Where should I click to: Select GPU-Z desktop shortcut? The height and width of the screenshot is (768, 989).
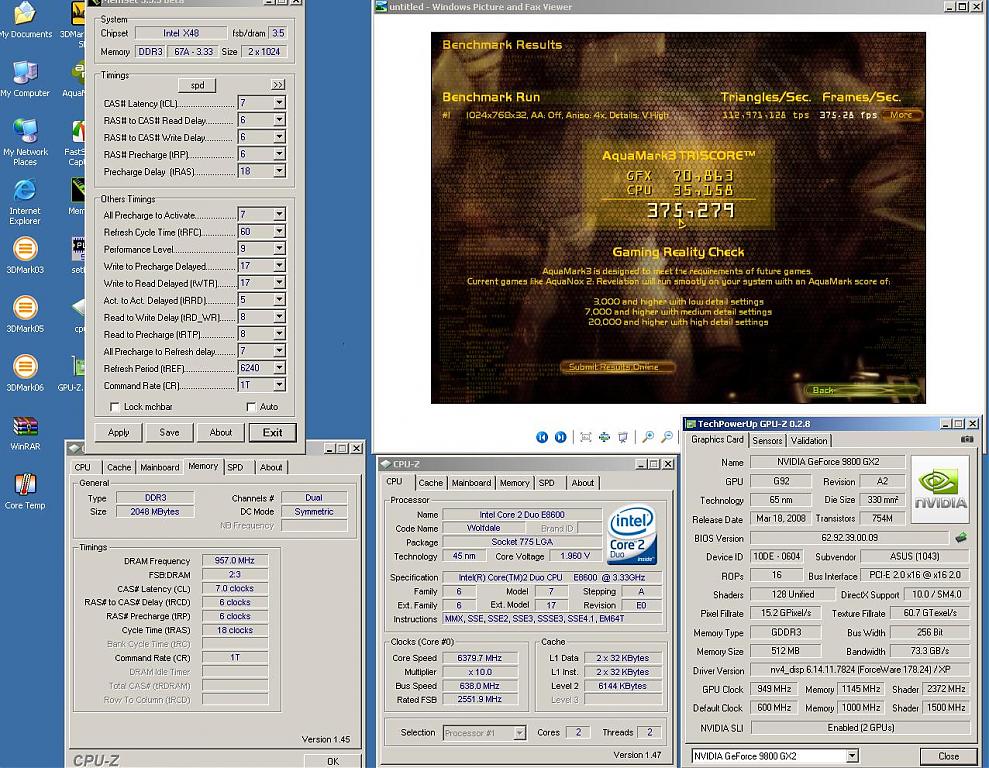click(x=71, y=373)
